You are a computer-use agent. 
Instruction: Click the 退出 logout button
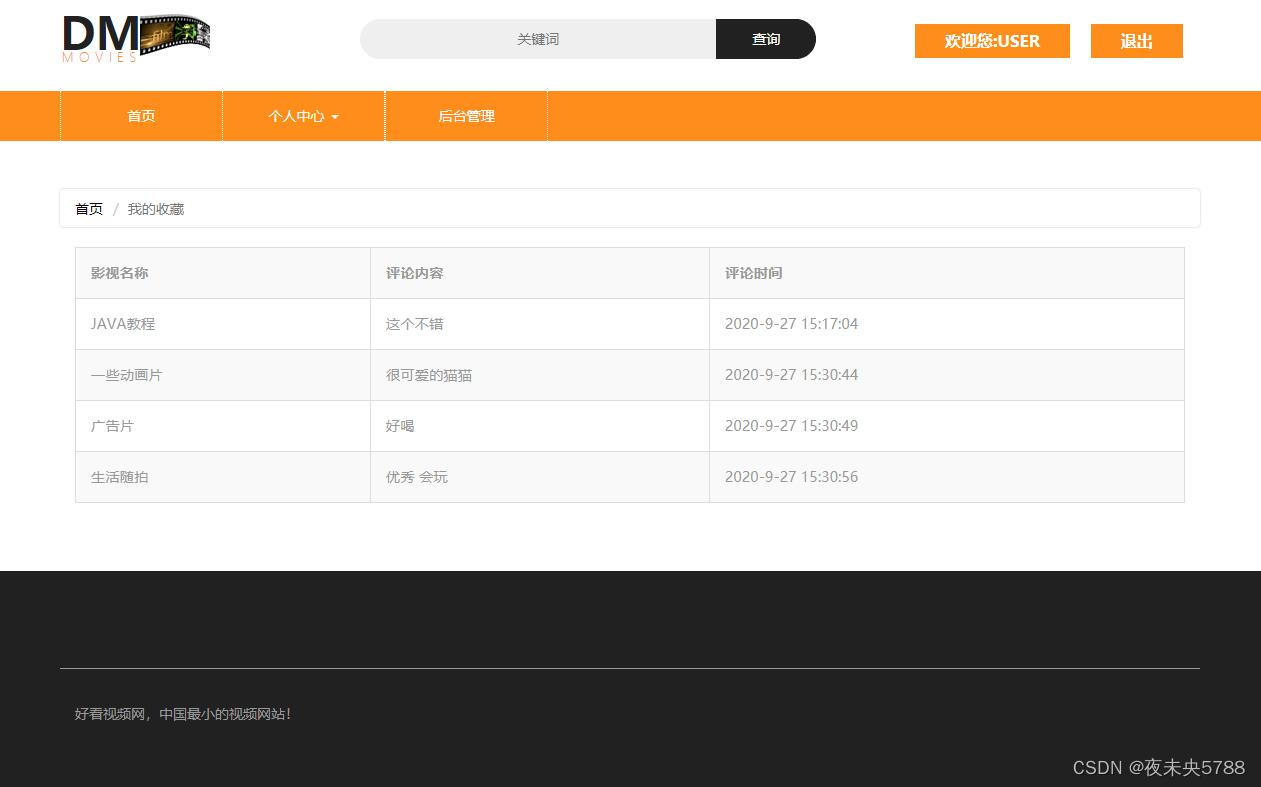coord(1137,41)
